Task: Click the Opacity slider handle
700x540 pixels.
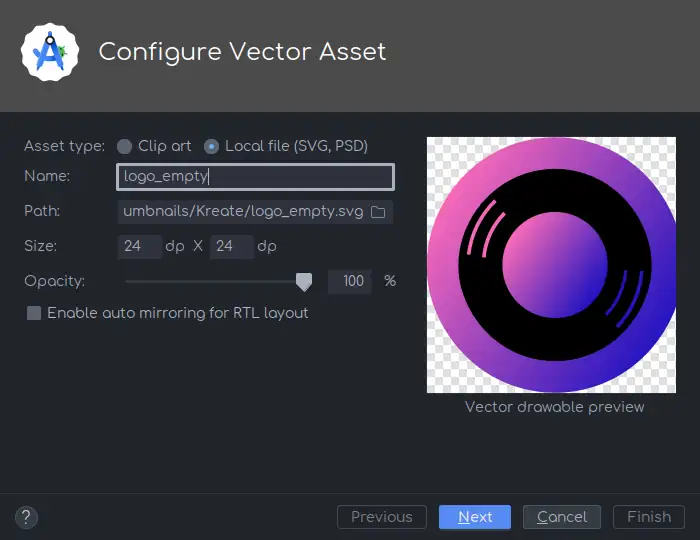Action: tap(304, 282)
